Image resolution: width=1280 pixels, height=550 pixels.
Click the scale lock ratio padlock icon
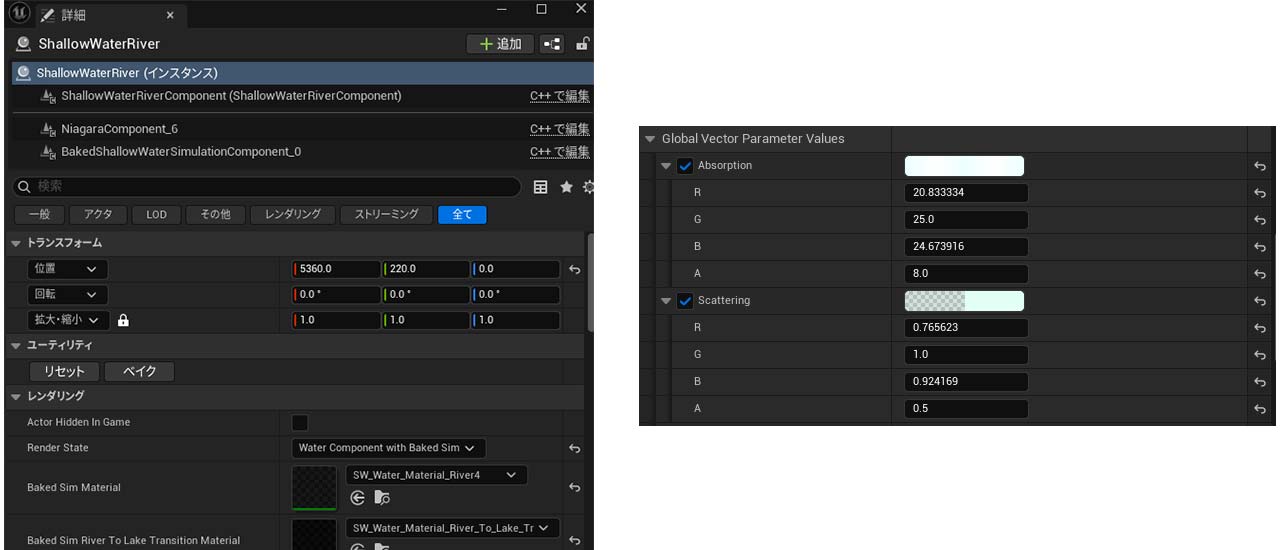pyautogui.click(x=123, y=321)
